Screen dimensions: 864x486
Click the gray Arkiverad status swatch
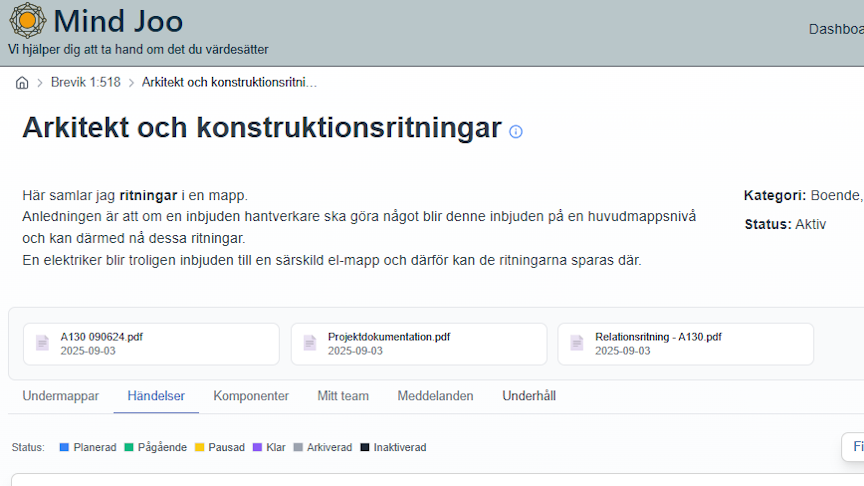298,447
